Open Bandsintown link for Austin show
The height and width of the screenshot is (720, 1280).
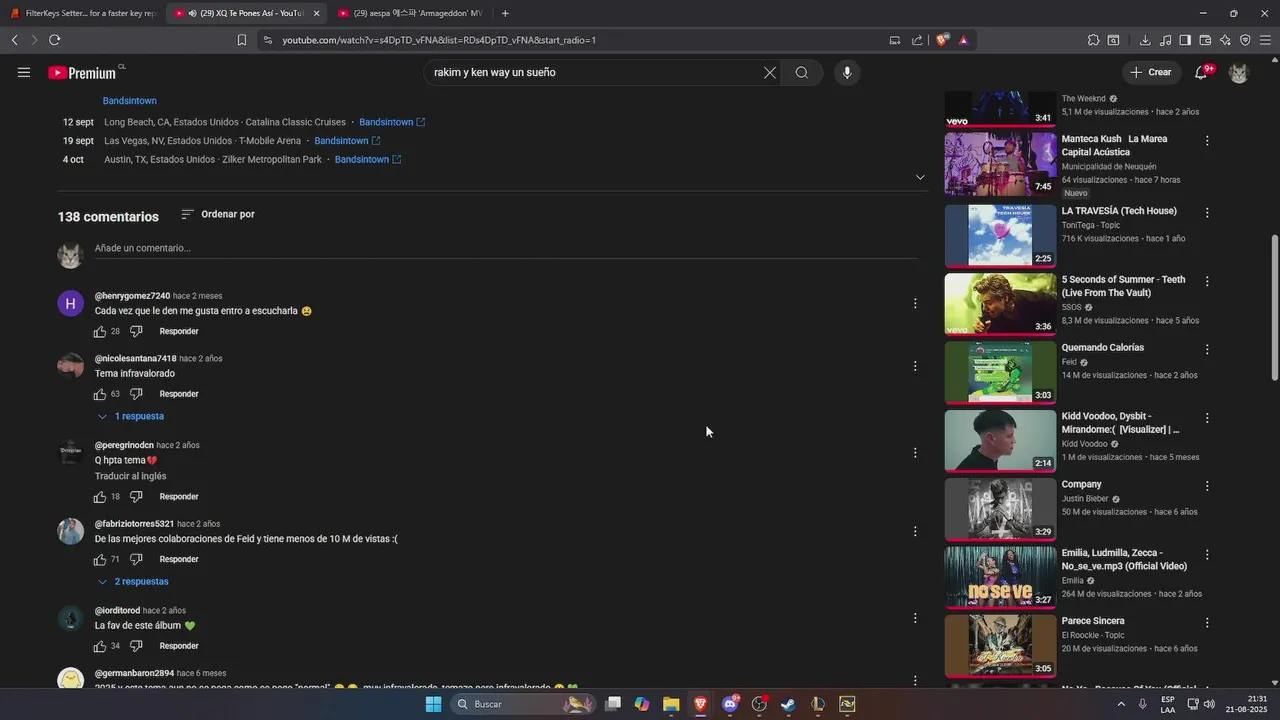point(368,159)
